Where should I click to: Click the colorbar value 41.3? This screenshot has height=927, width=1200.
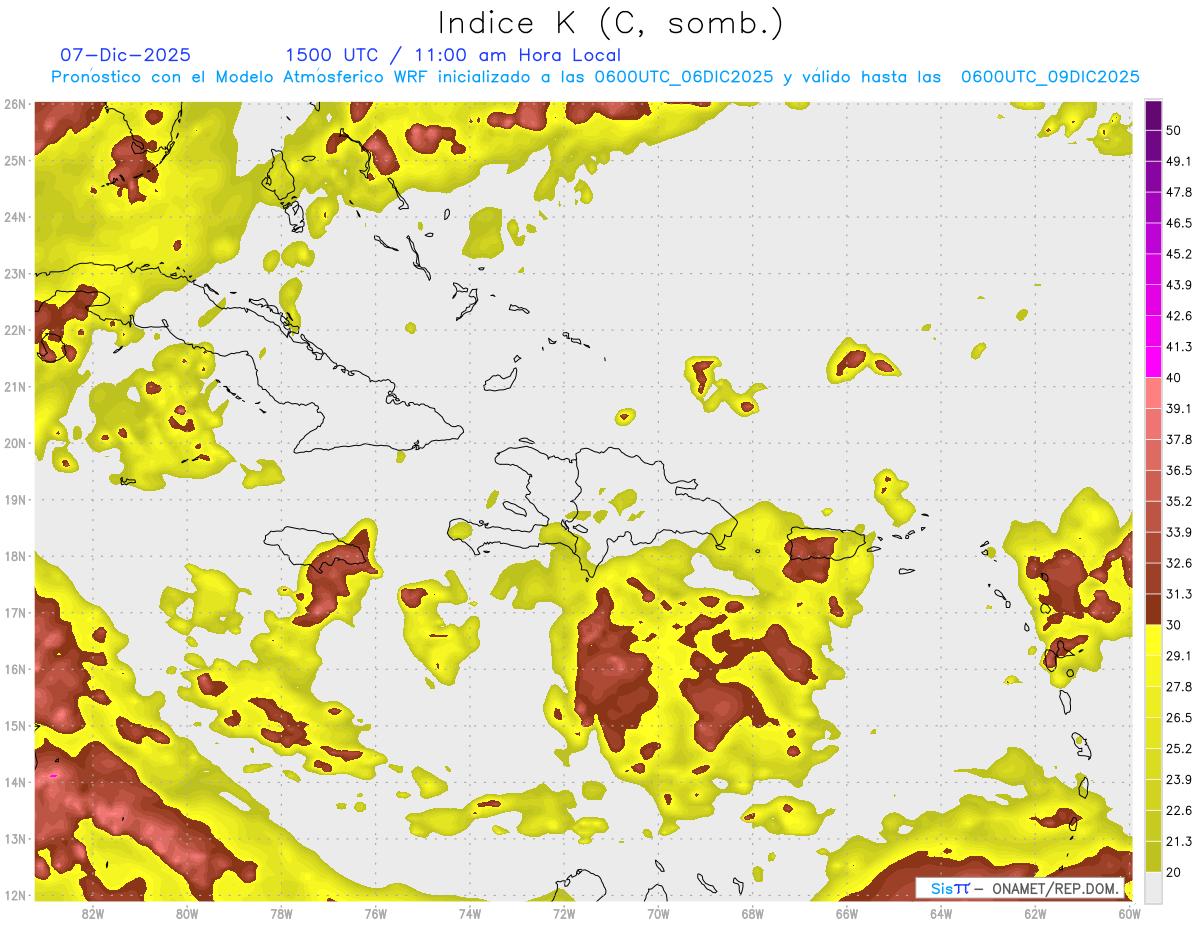coord(1179,346)
